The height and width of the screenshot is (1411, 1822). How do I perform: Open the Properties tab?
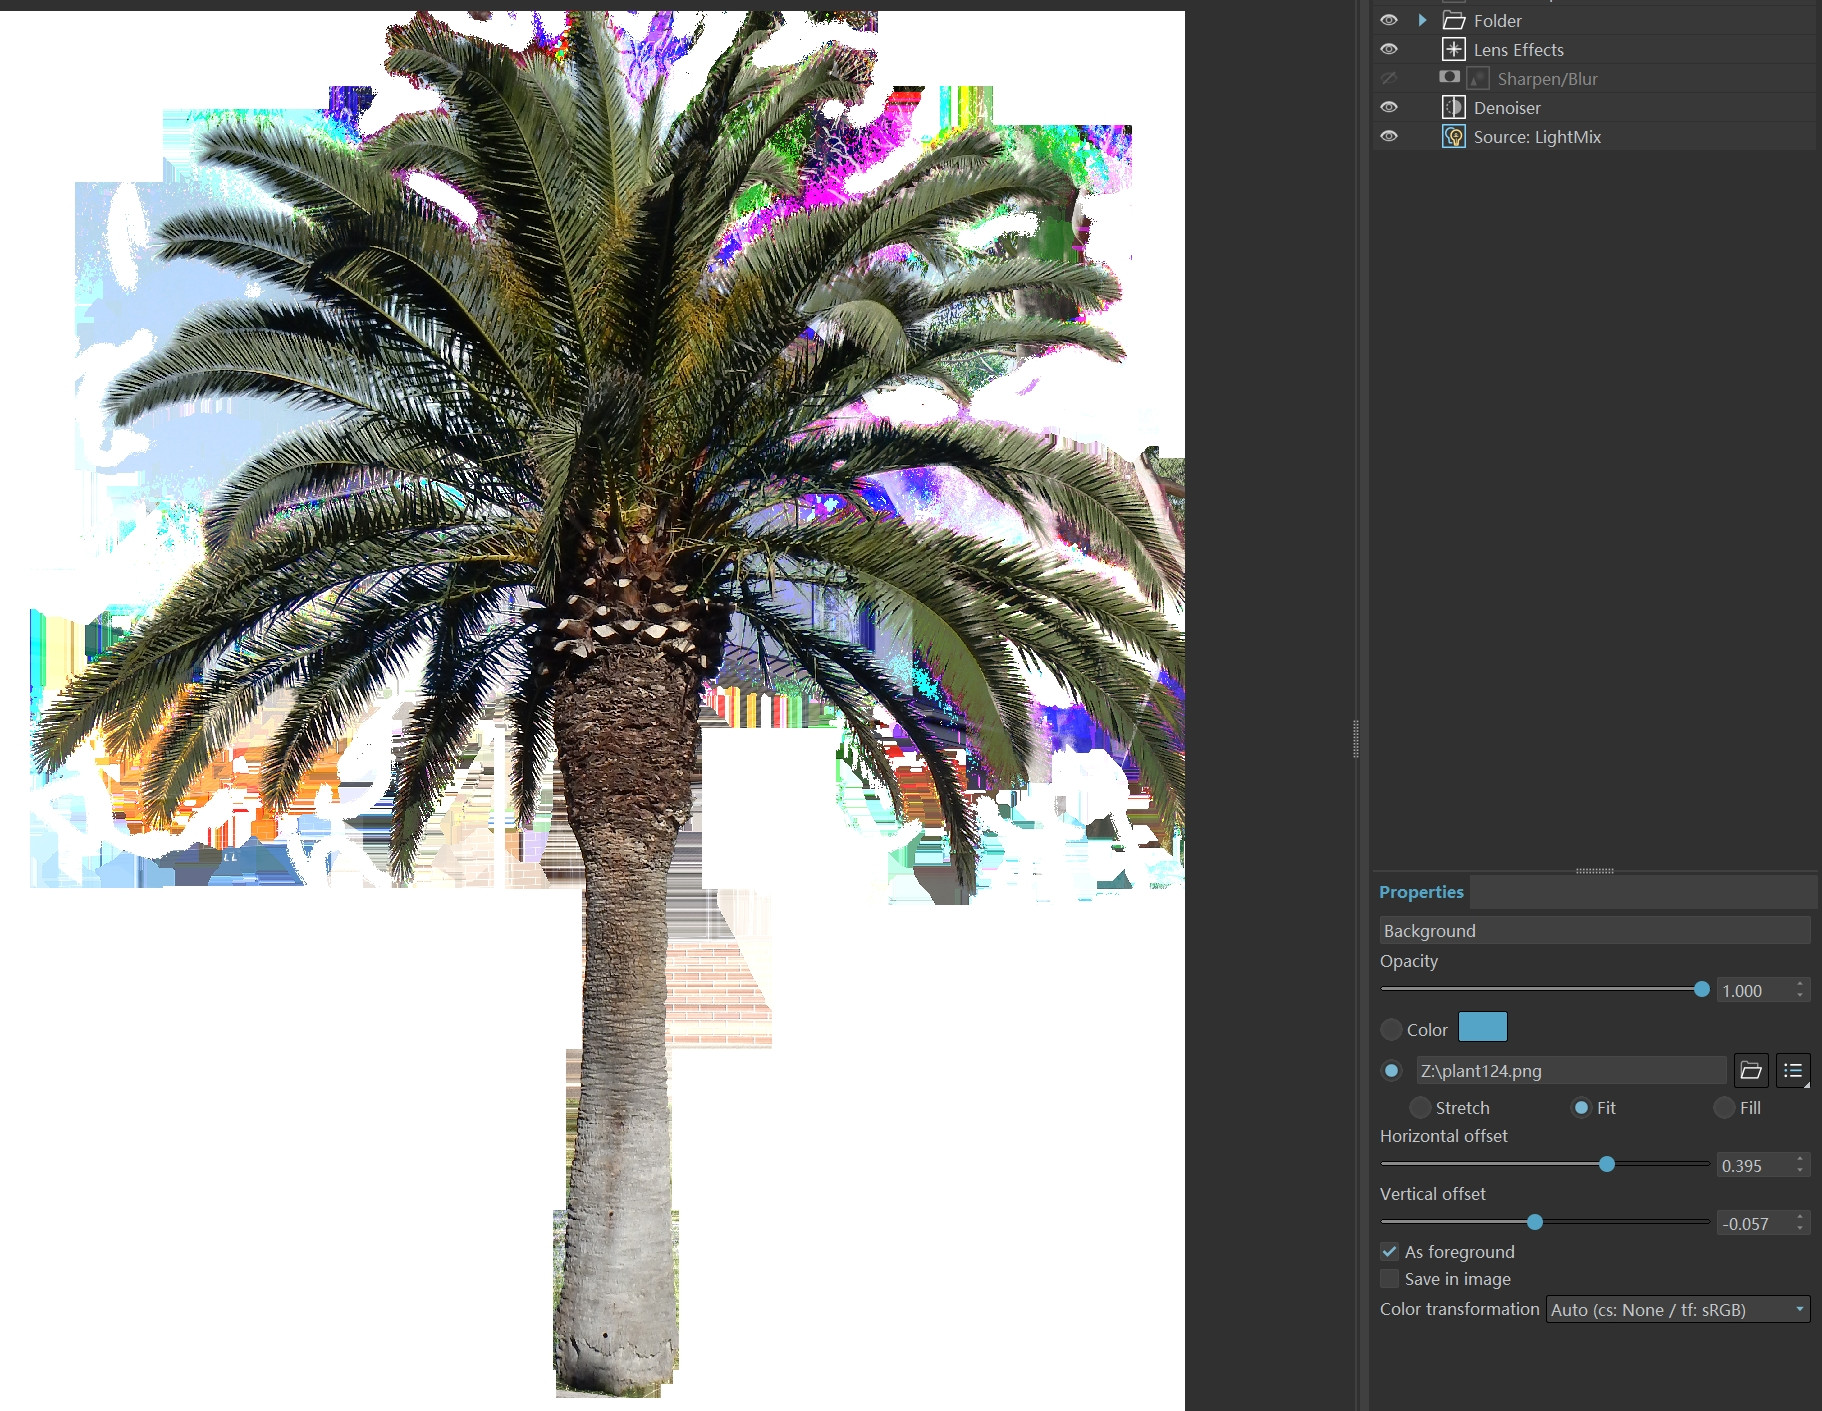1421,891
